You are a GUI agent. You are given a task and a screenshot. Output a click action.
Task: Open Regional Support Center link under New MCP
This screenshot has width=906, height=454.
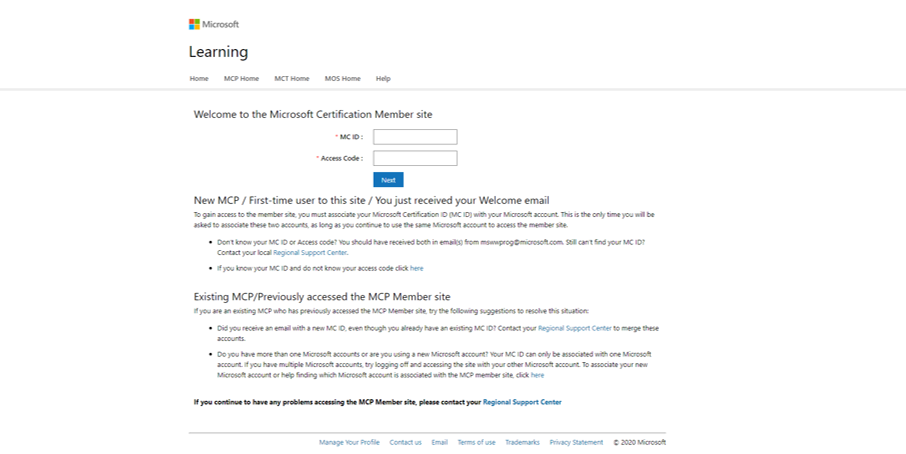point(310,253)
